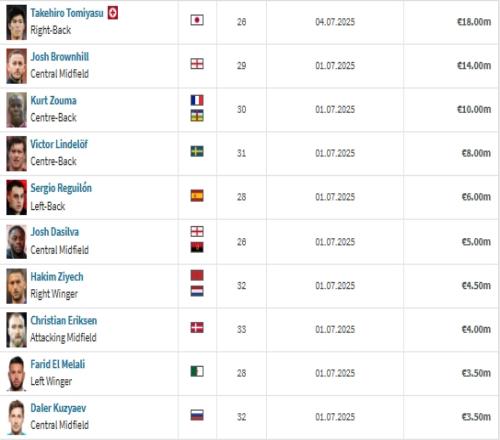Open Takehiro Tomiyasu's player profile
Viewport: 500px width, 440px height.
click(67, 13)
